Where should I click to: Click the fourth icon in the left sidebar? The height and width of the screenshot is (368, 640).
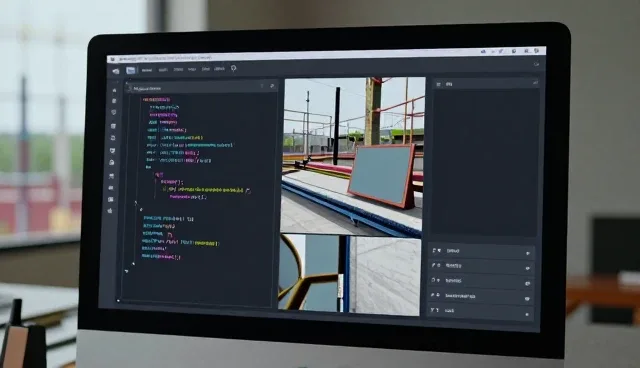click(113, 126)
